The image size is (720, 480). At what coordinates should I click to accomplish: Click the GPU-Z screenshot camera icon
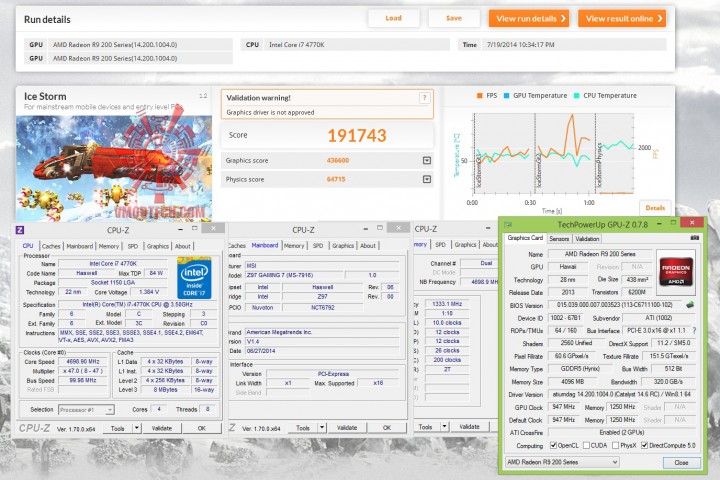(x=695, y=238)
